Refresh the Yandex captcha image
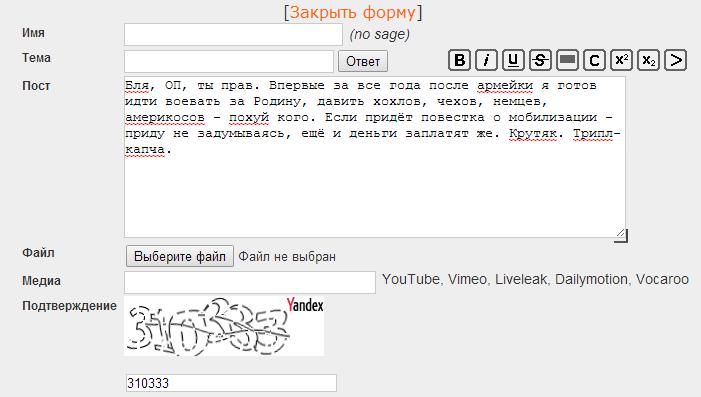 point(224,326)
